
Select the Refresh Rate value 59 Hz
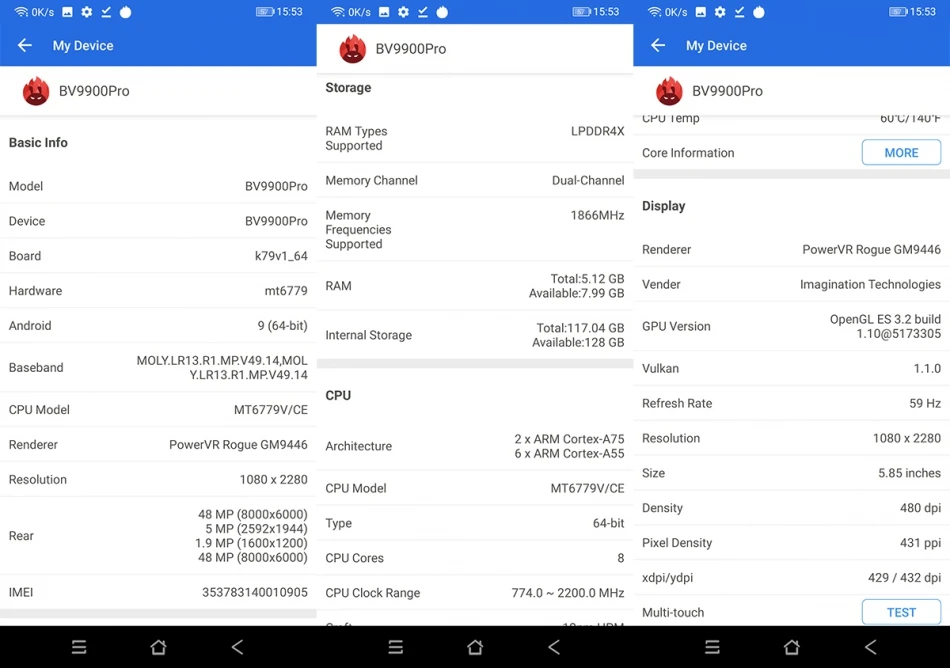[925, 403]
